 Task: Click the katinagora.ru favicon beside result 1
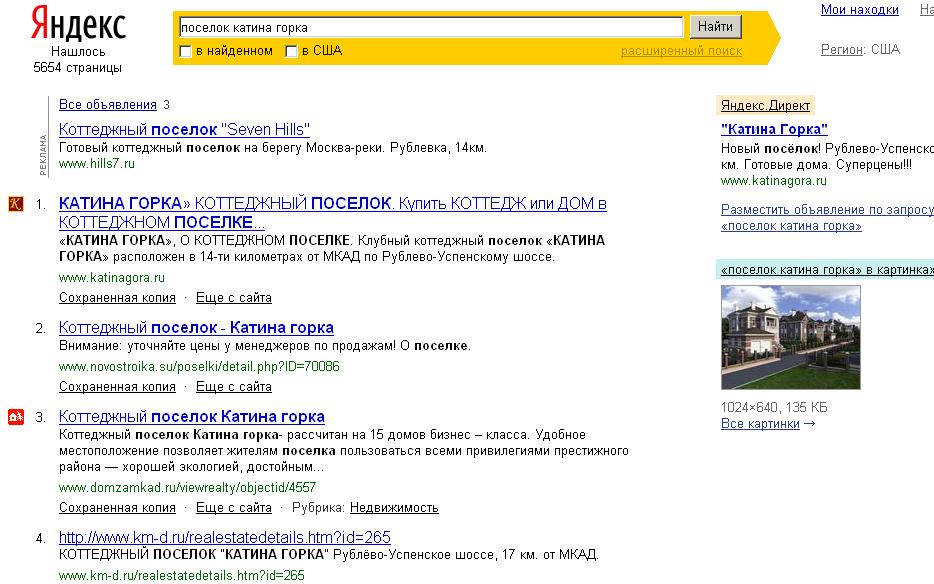15,204
